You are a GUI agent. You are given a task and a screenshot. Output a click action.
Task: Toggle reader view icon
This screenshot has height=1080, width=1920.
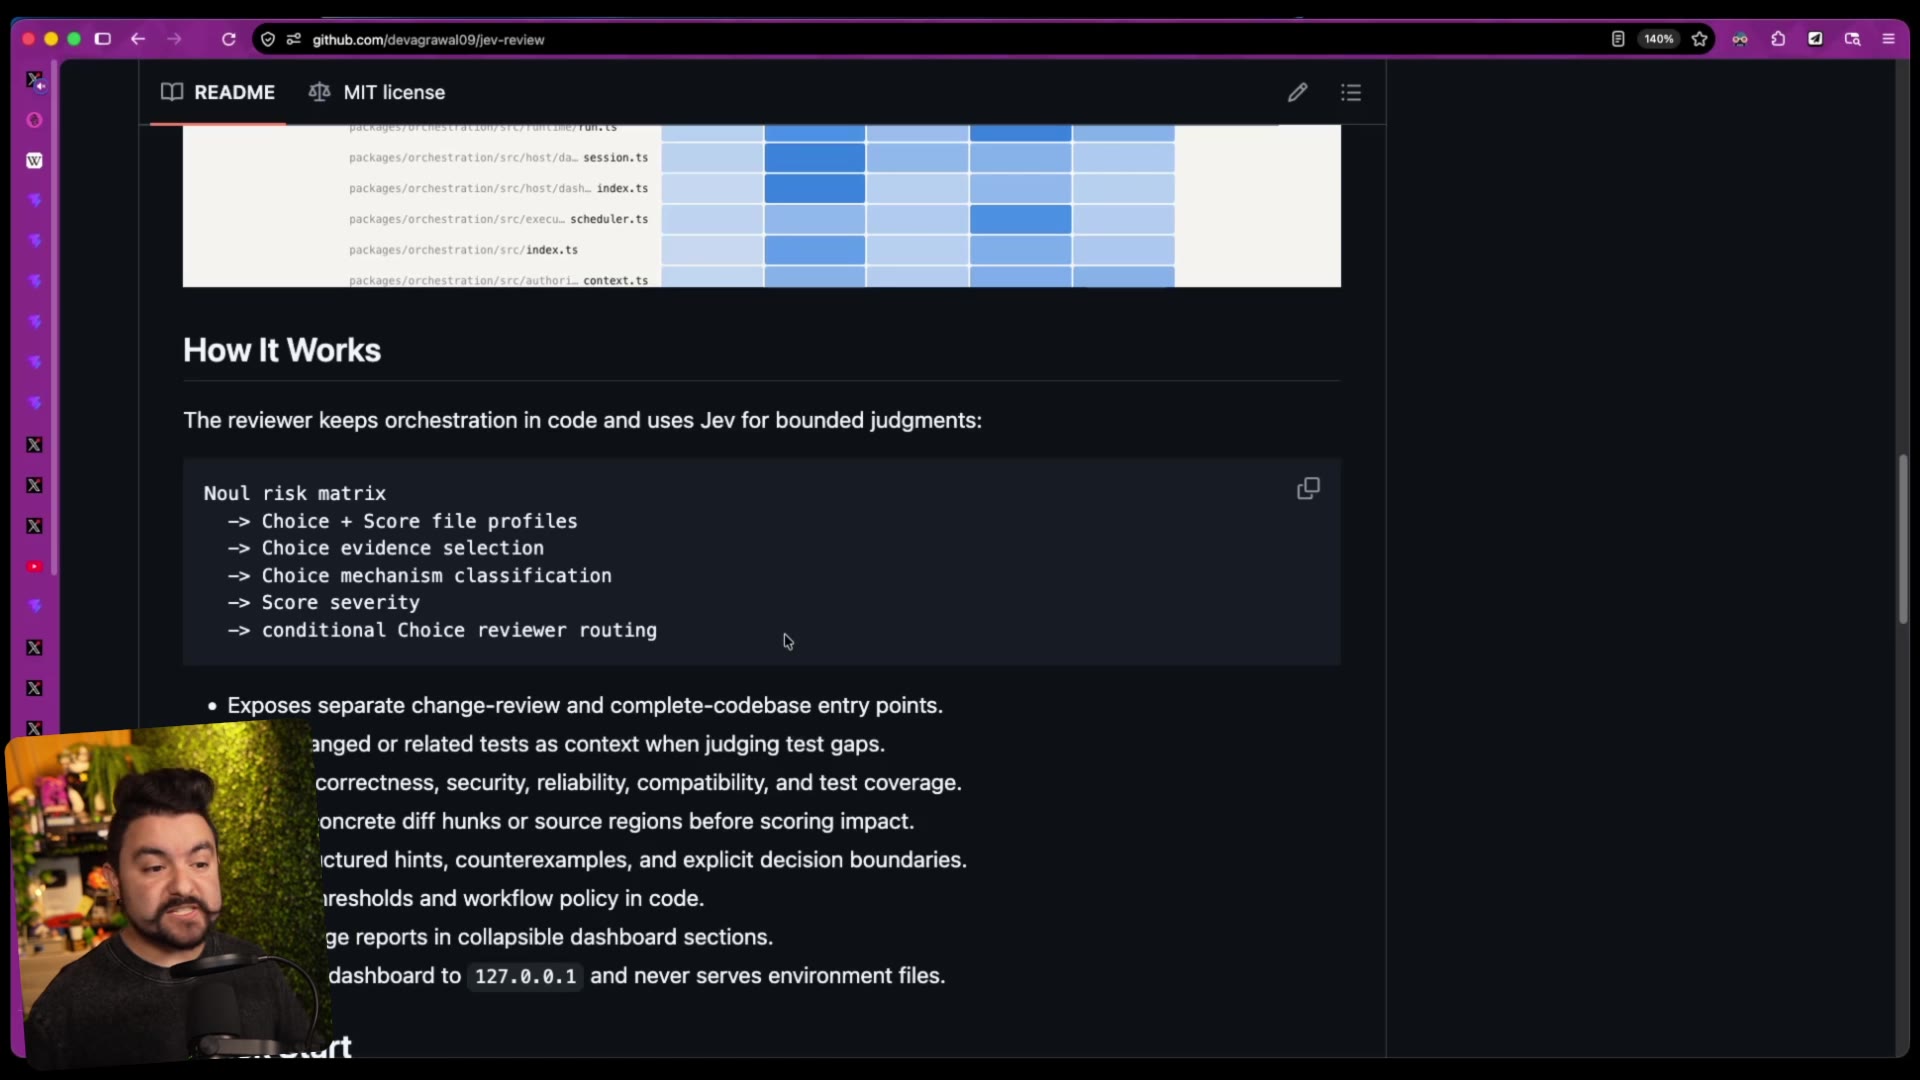pos(1617,39)
